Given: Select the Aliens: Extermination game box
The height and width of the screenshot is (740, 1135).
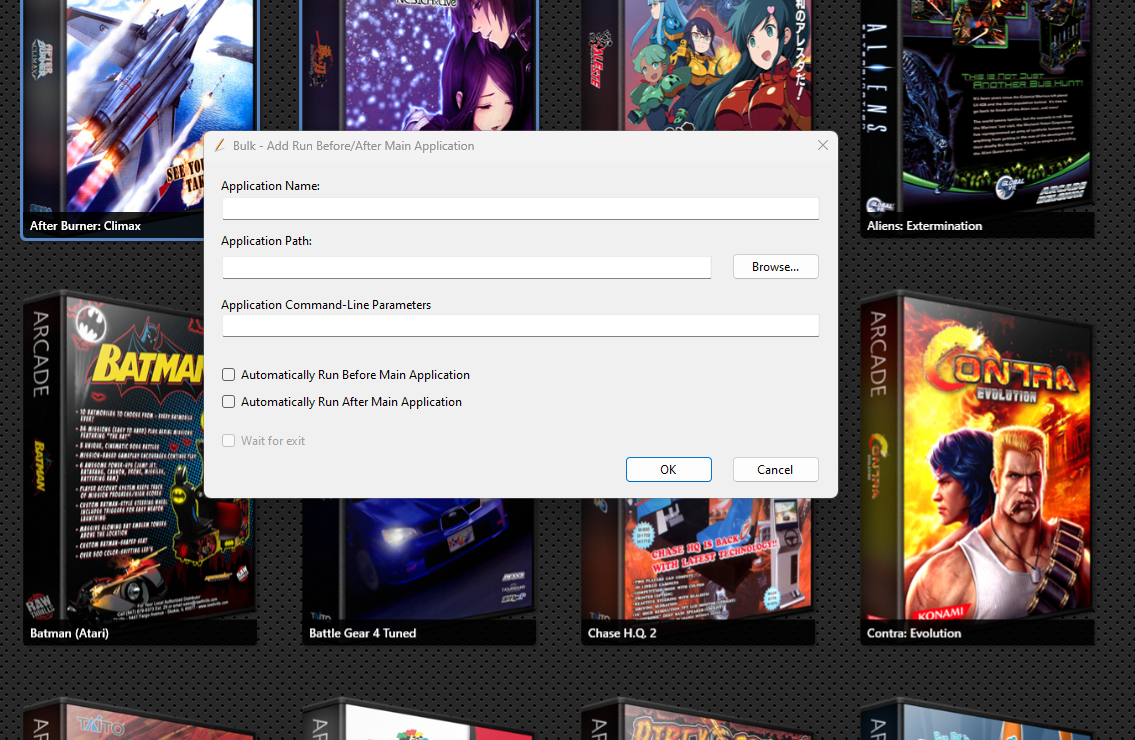Looking at the screenshot, I should 977,119.
